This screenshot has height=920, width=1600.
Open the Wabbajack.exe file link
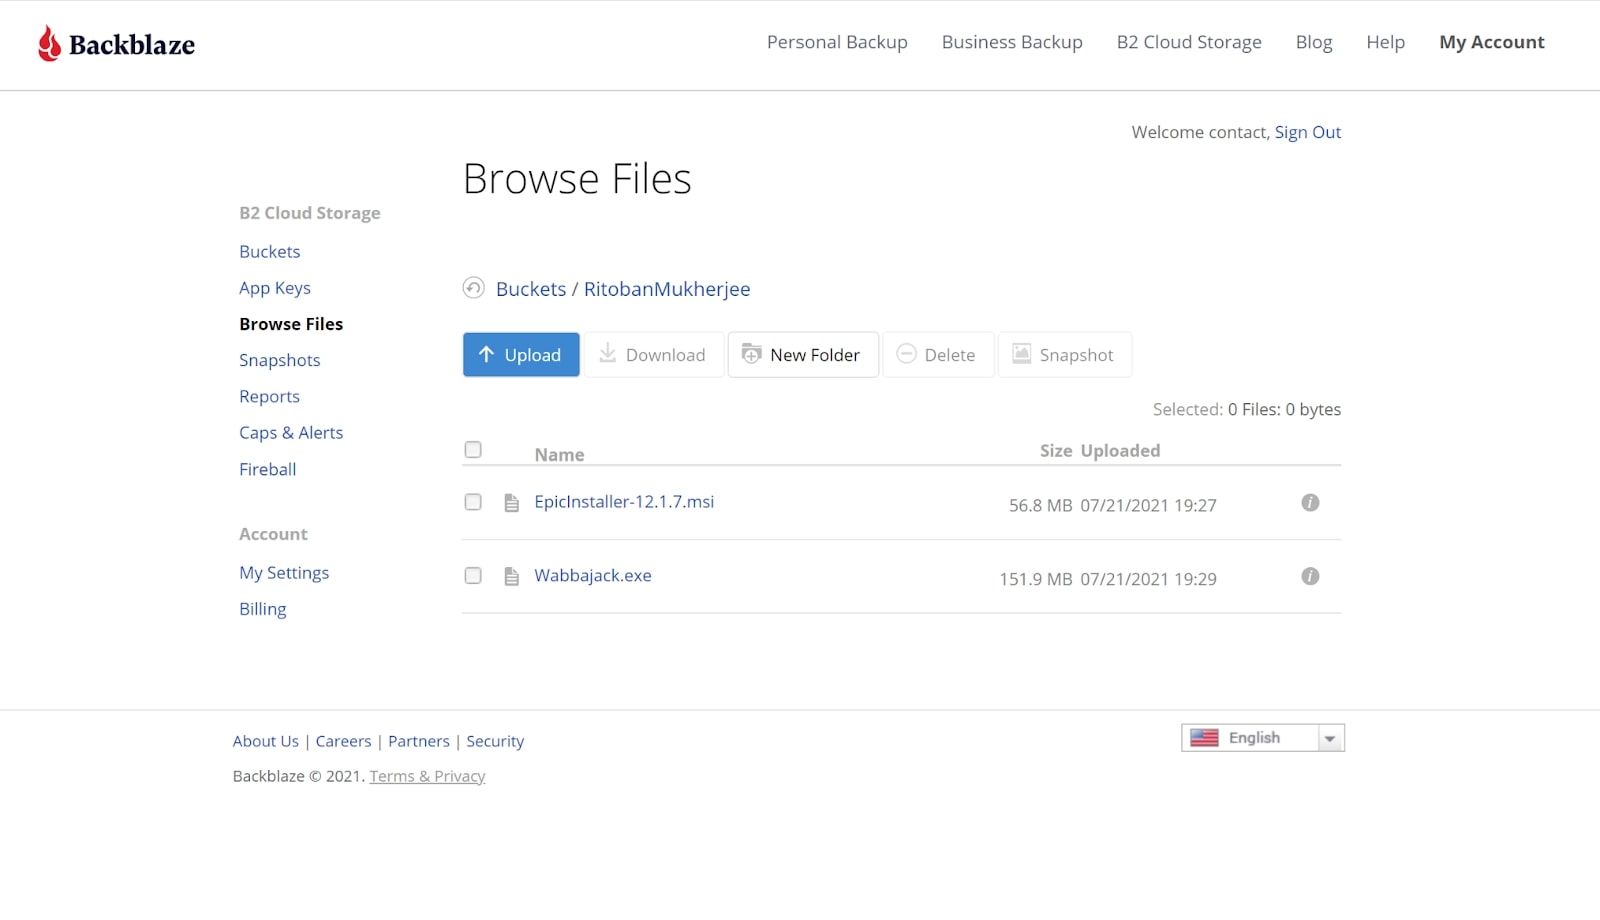point(593,576)
